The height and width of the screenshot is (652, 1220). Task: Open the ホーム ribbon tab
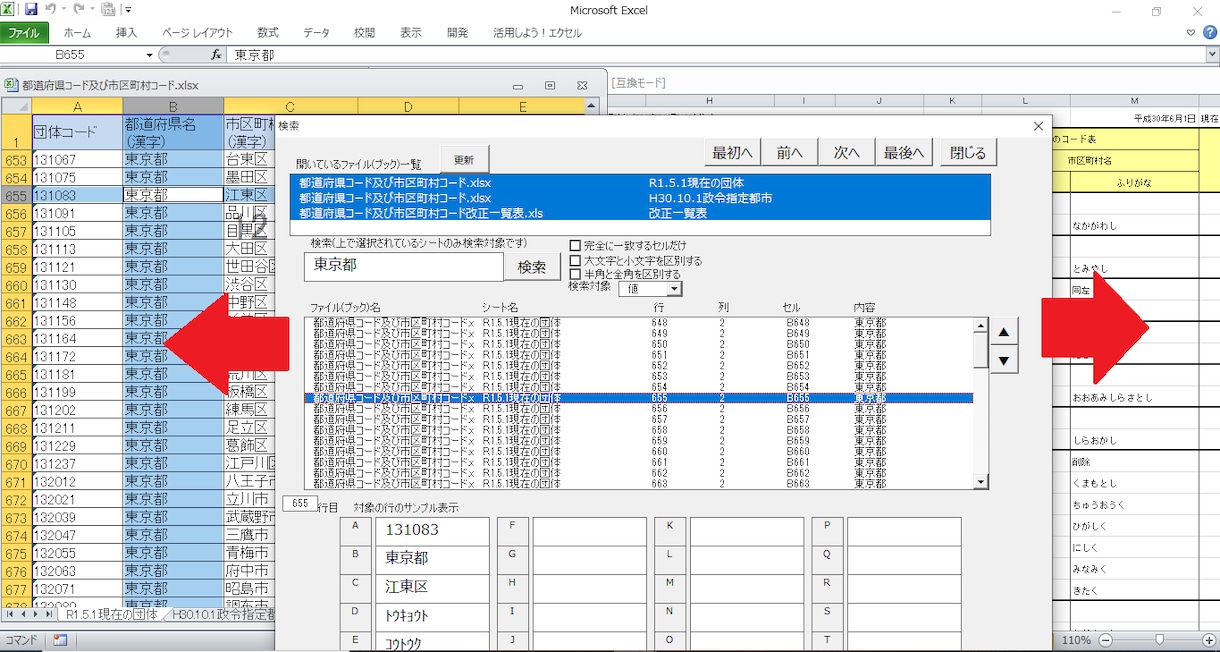tap(77, 33)
